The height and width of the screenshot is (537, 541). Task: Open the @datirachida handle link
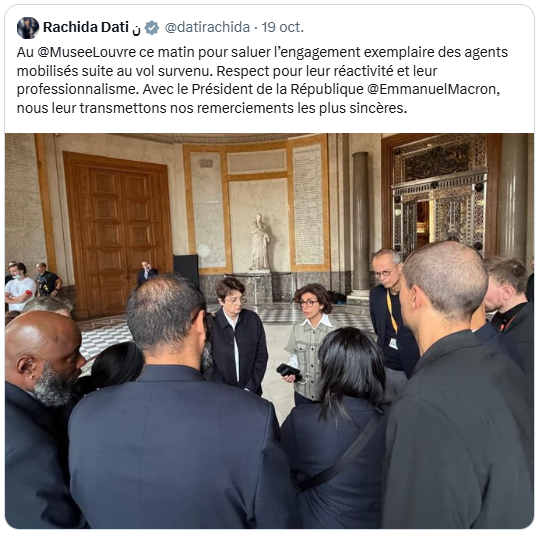coord(207,27)
